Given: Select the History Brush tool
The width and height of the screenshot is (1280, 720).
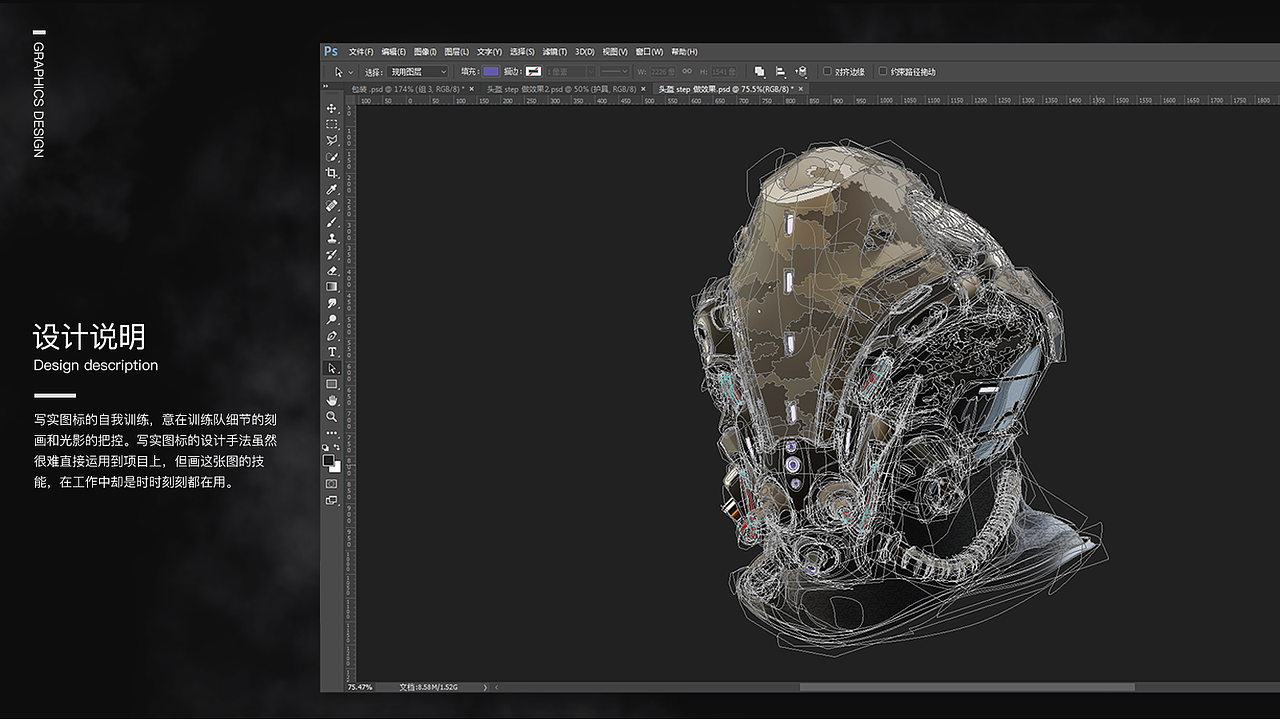Looking at the screenshot, I should tap(332, 255).
